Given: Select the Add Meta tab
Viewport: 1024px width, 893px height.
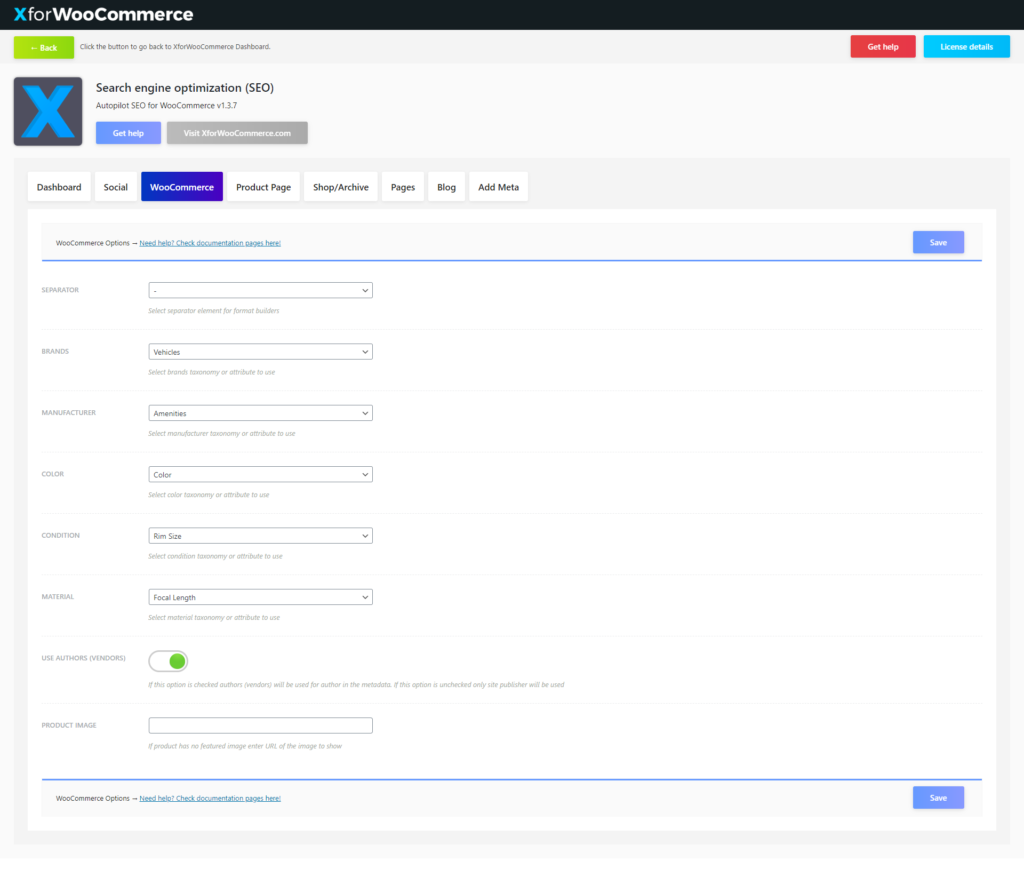Looking at the screenshot, I should 498,187.
